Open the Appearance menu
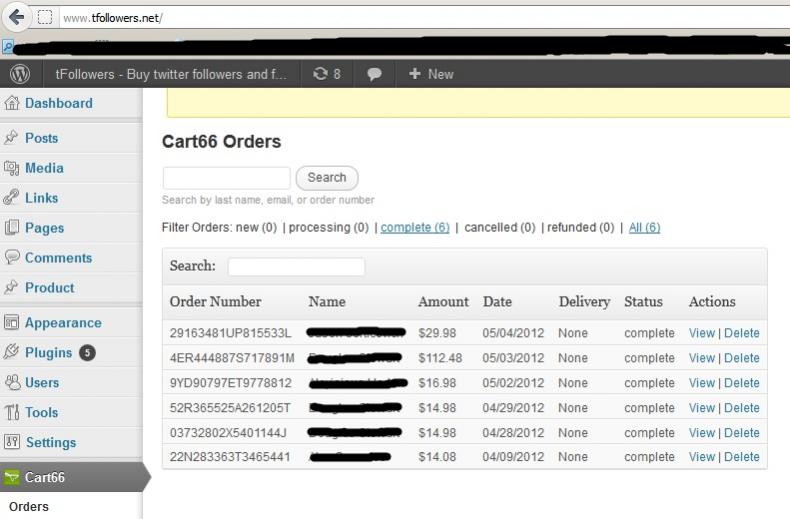Viewport: 790px width, 519px height. coord(63,322)
